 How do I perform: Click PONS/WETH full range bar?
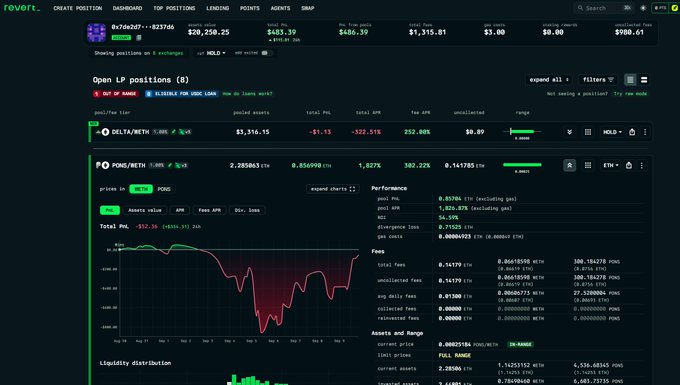point(522,165)
